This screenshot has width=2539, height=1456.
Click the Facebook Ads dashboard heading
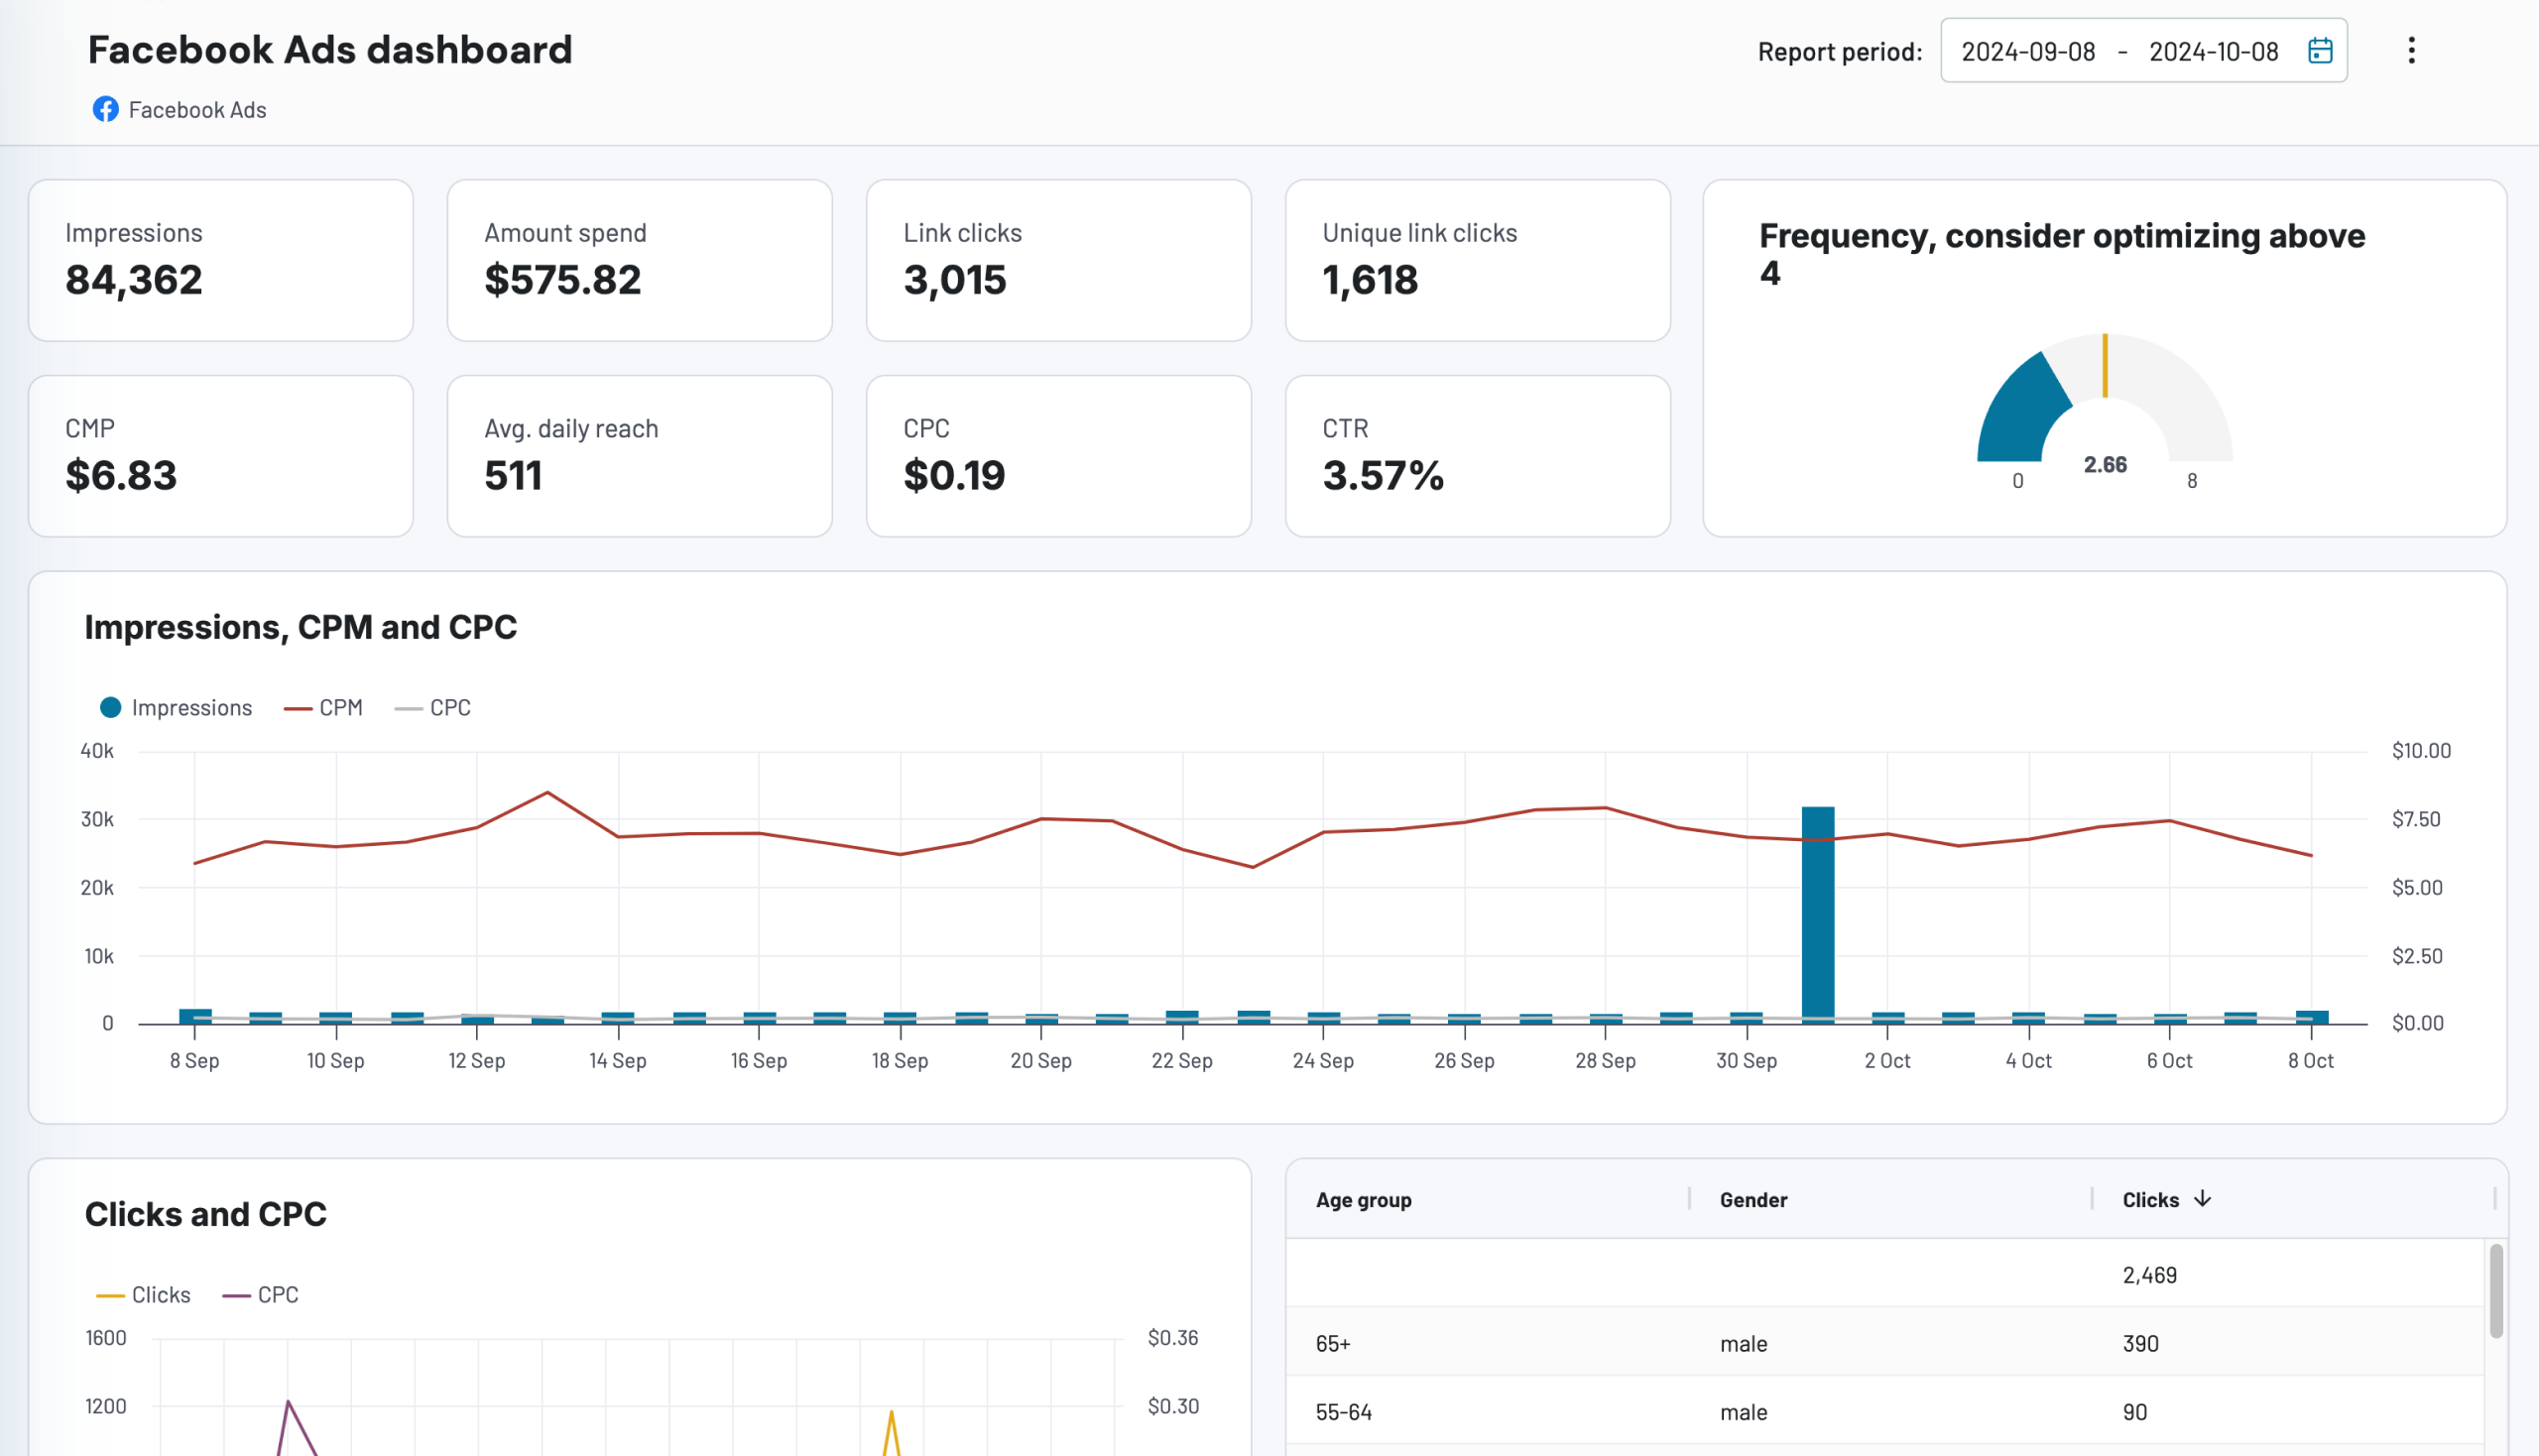329,49
